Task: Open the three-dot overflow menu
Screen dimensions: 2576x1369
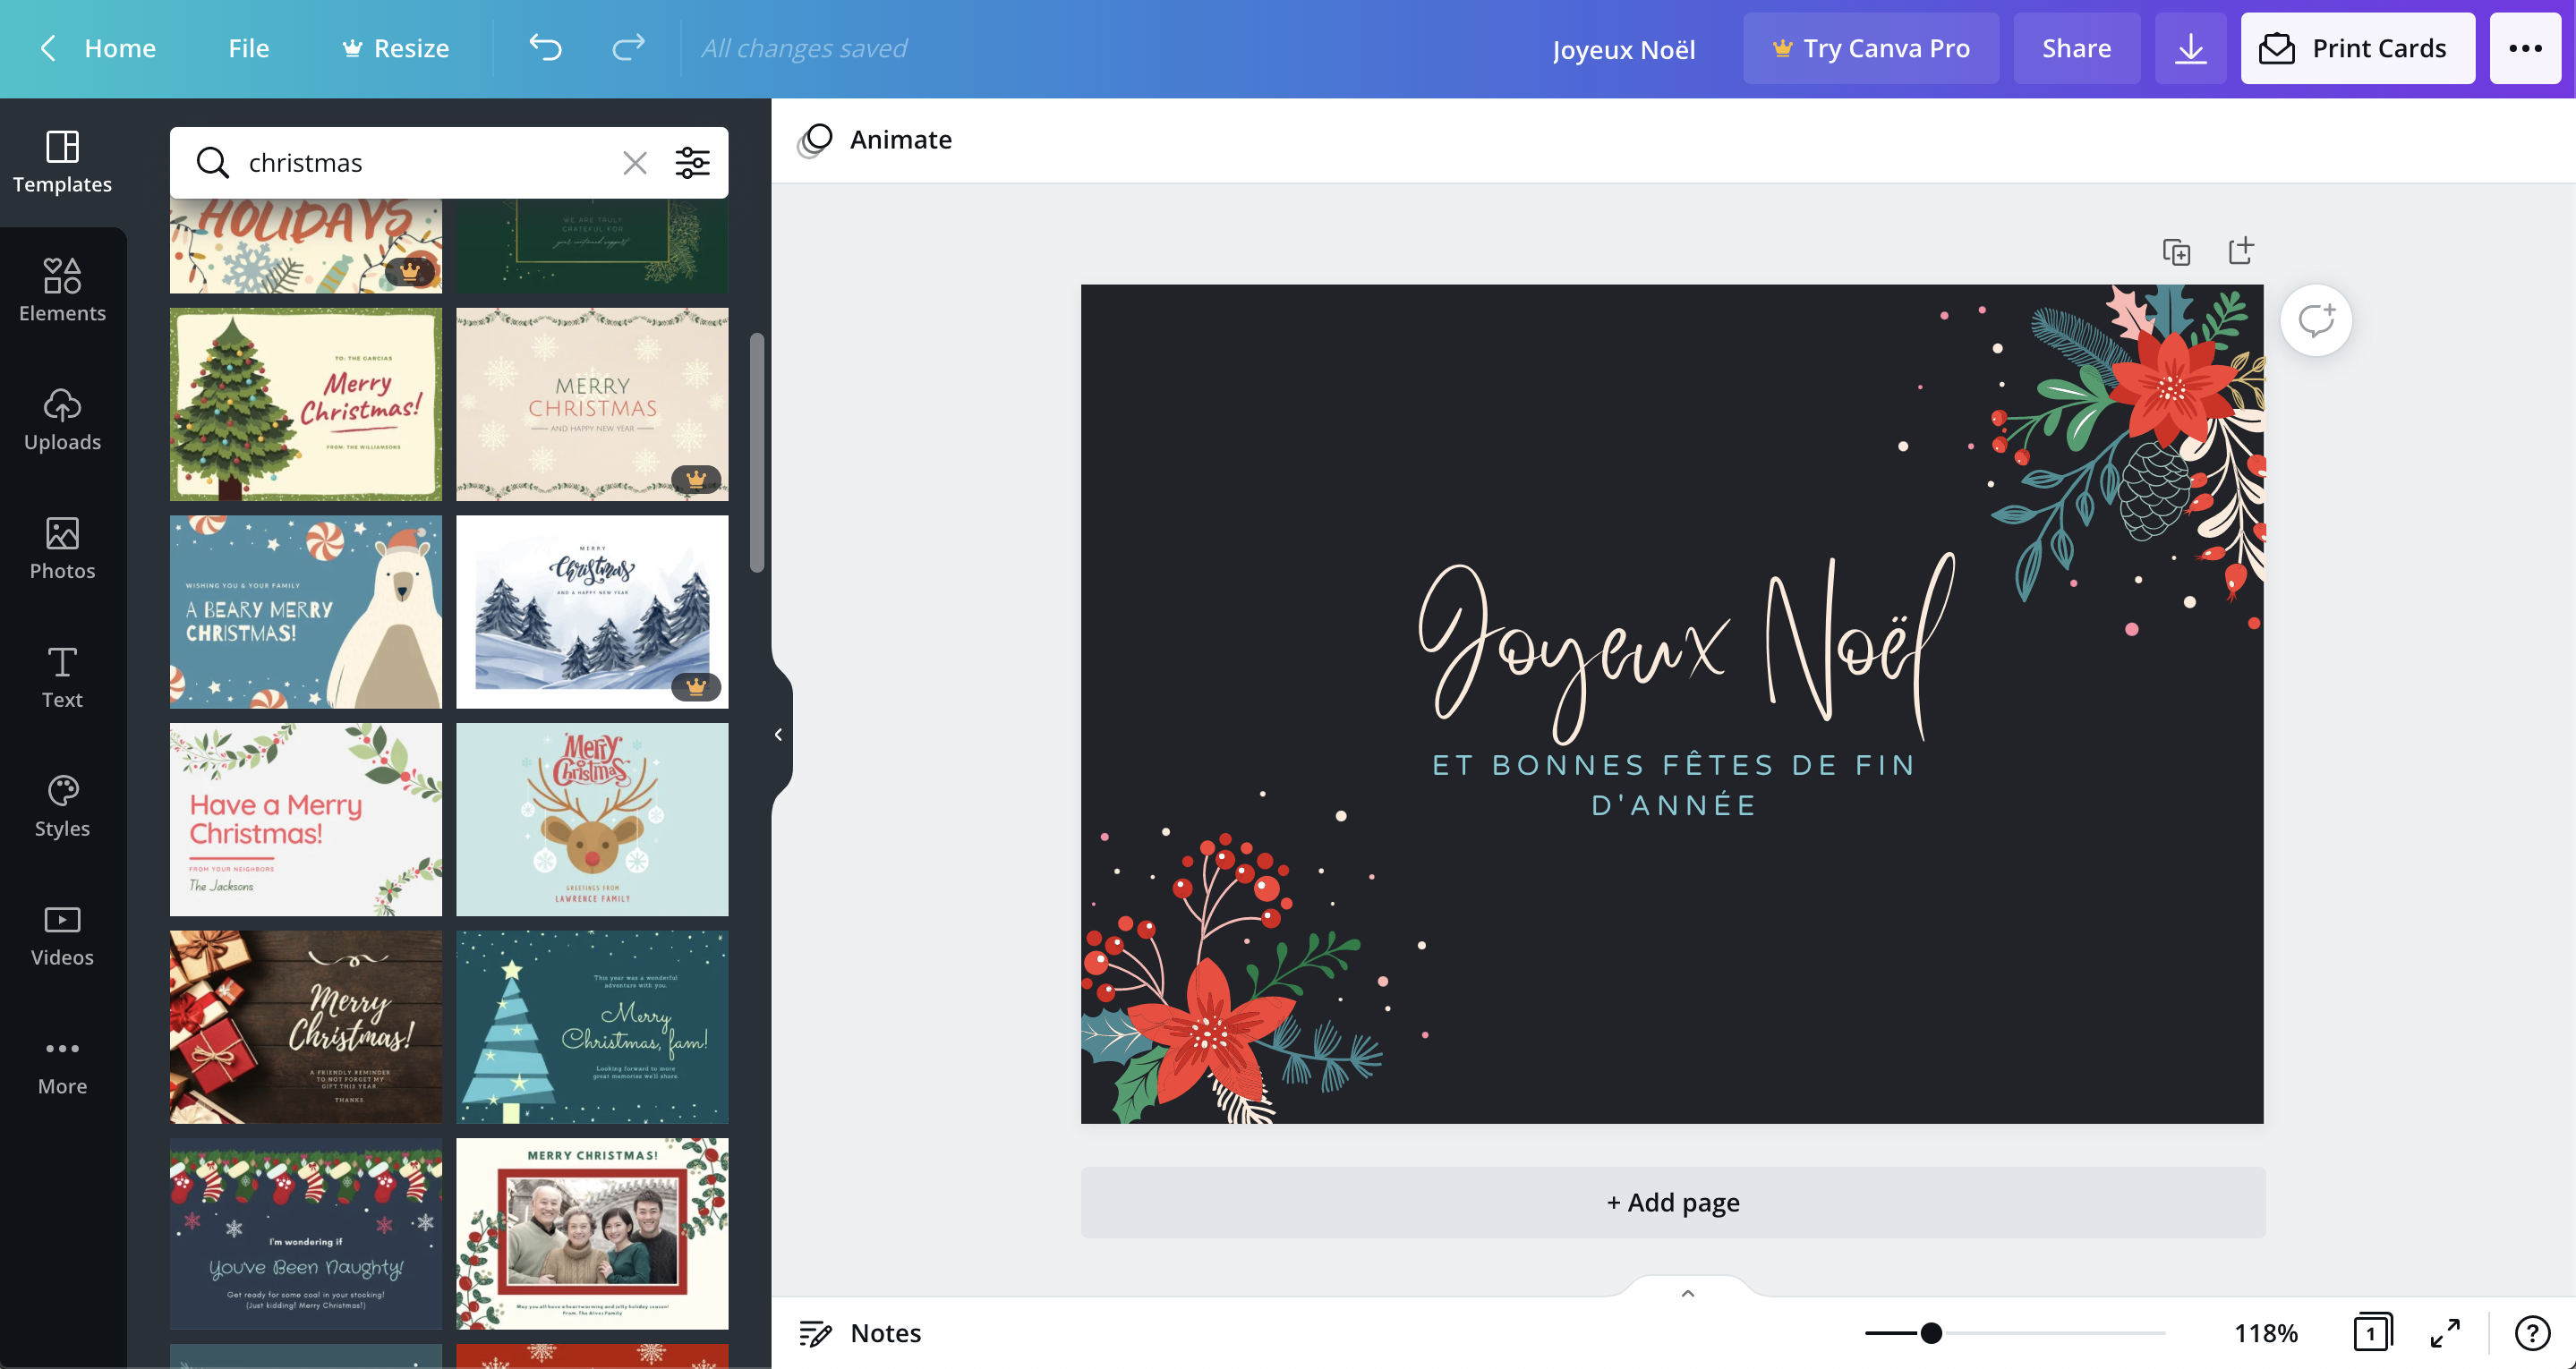Action: pyautogui.click(x=2529, y=47)
